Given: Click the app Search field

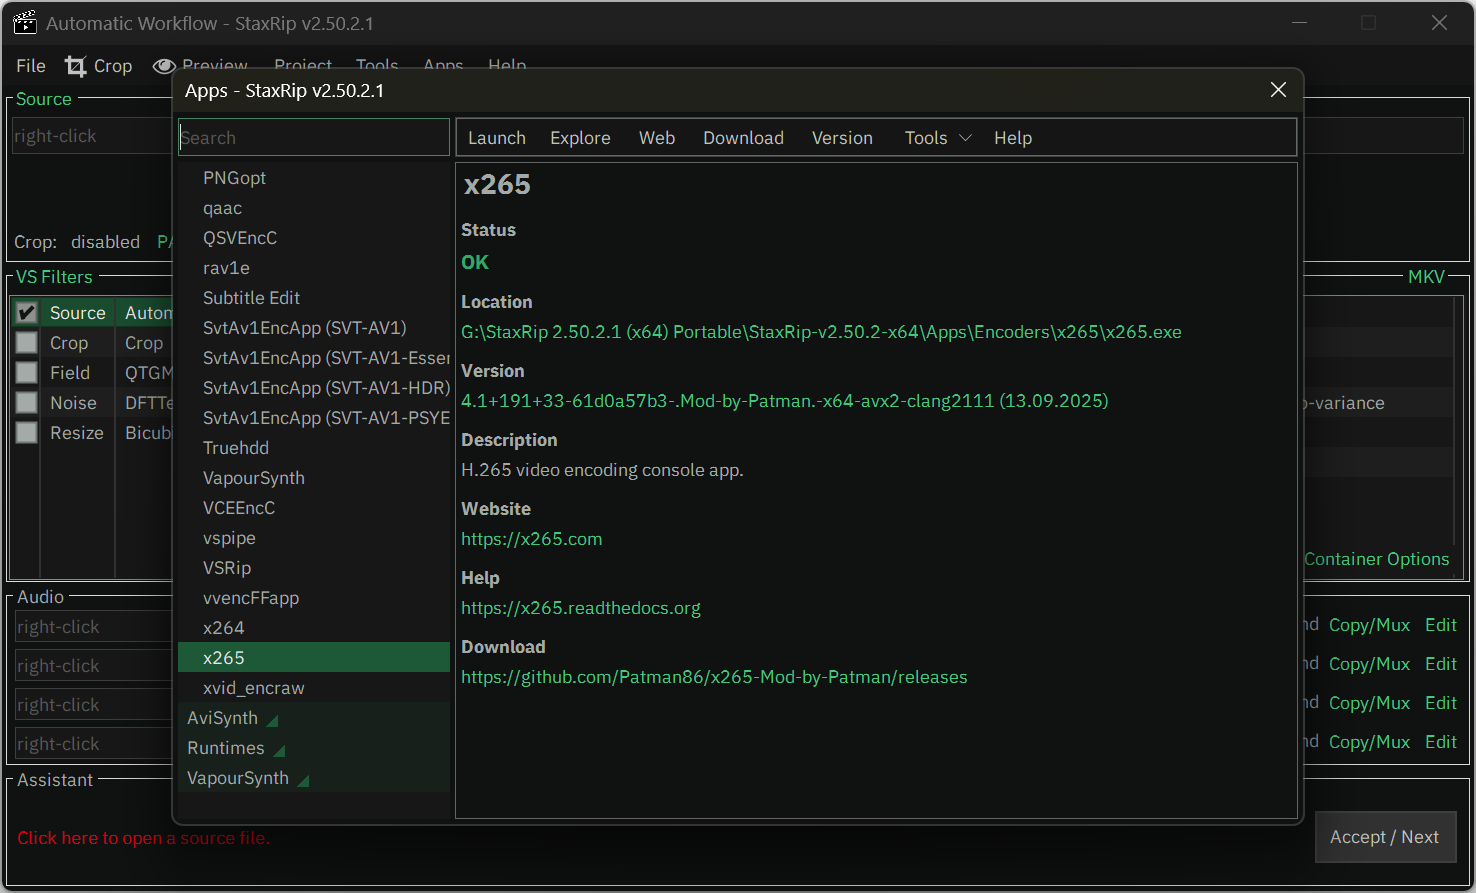Looking at the screenshot, I should tap(313, 138).
